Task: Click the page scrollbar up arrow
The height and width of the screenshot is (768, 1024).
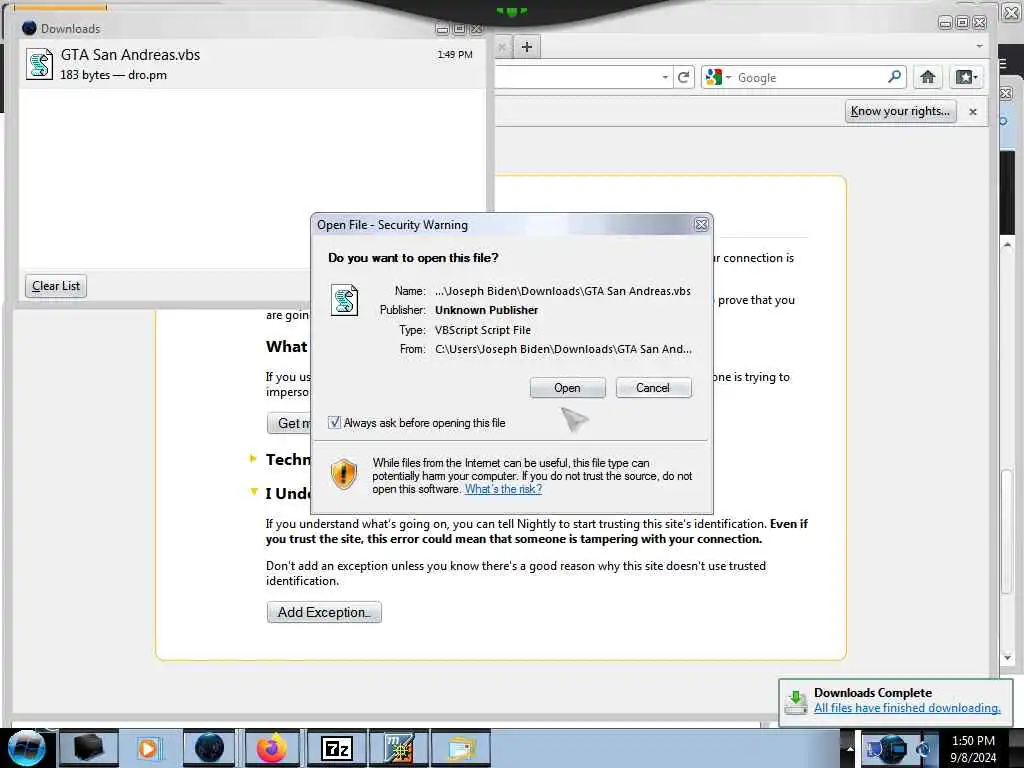Action: tap(1007, 245)
